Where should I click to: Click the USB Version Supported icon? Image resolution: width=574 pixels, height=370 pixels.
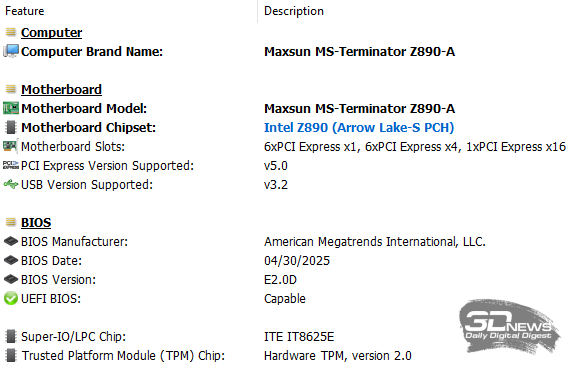coord(11,184)
